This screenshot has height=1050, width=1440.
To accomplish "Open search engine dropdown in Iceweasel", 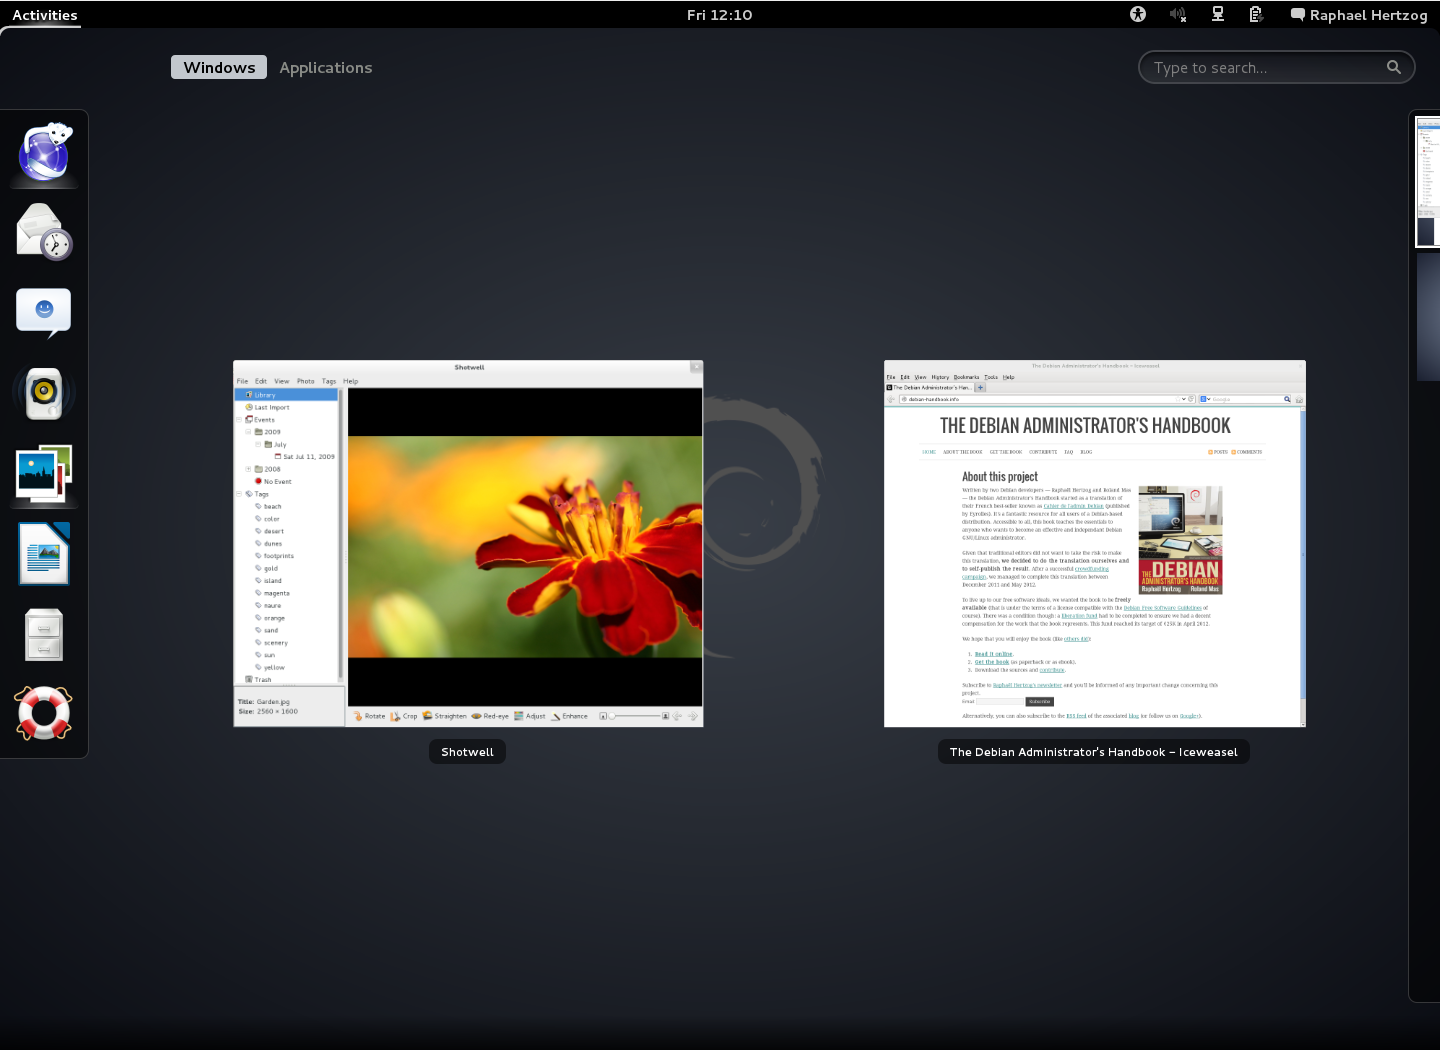I will 1206,399.
